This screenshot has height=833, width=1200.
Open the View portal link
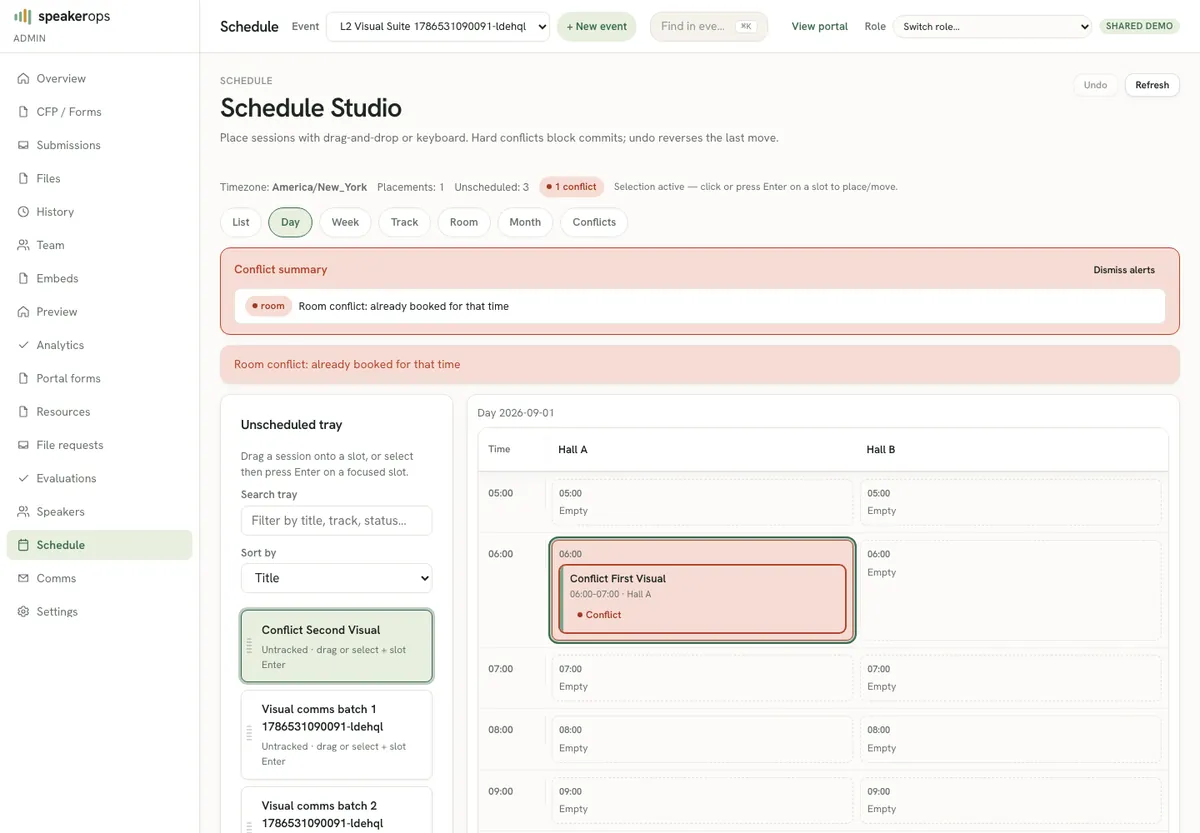[x=820, y=26]
